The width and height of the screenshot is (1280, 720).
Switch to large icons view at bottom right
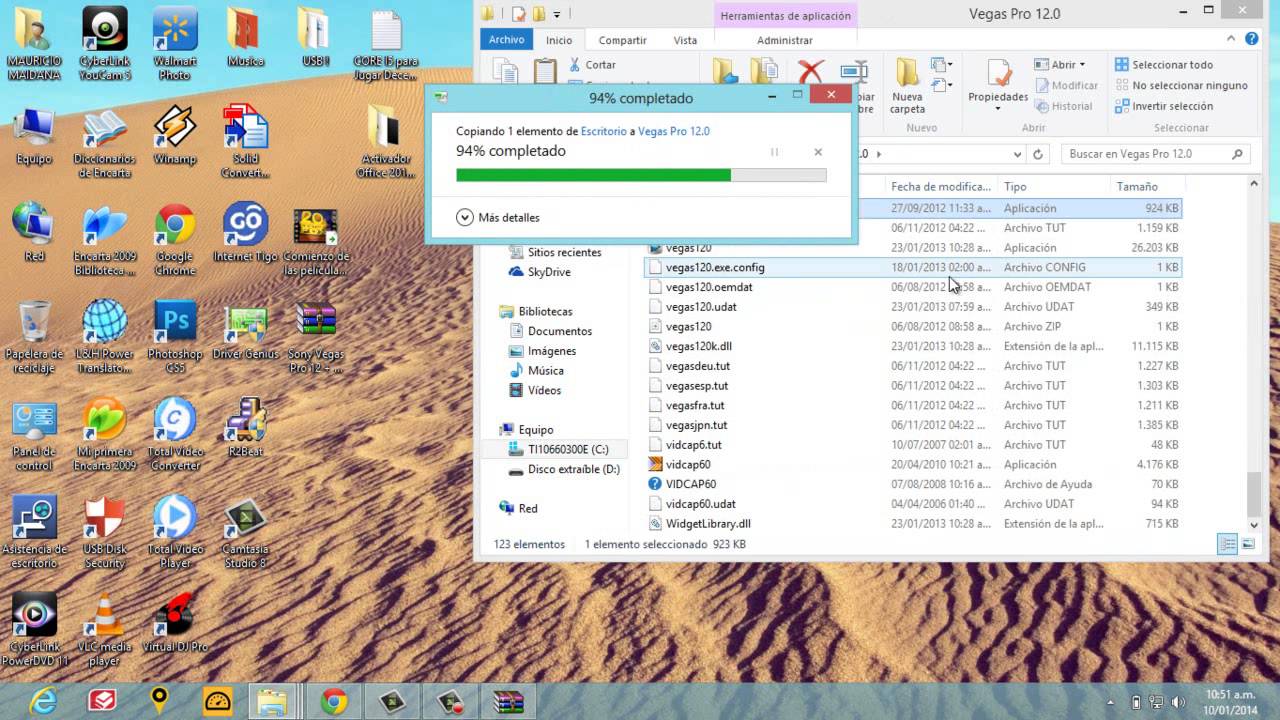pyautogui.click(x=1248, y=544)
